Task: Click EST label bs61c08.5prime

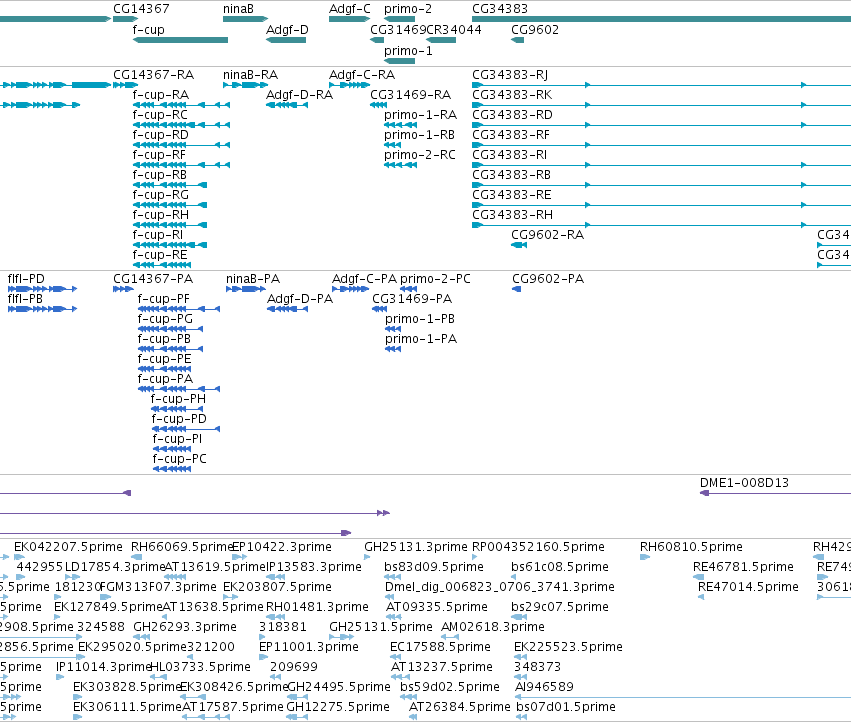Action: coord(560,567)
